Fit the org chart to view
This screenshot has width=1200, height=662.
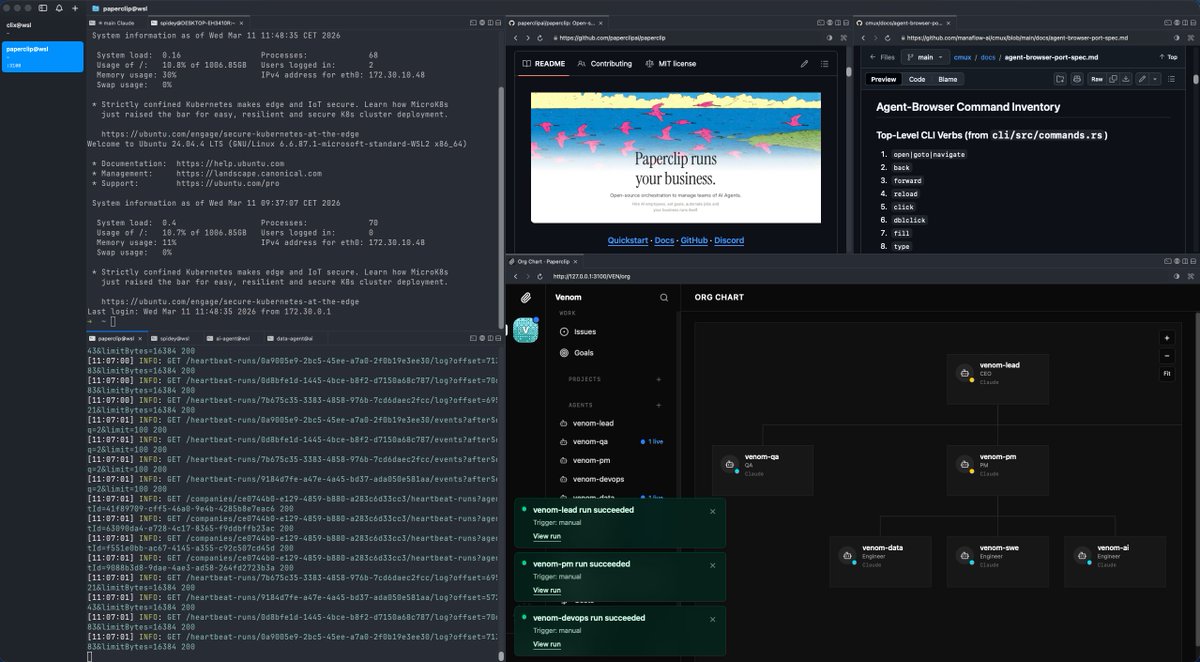[x=1167, y=374]
